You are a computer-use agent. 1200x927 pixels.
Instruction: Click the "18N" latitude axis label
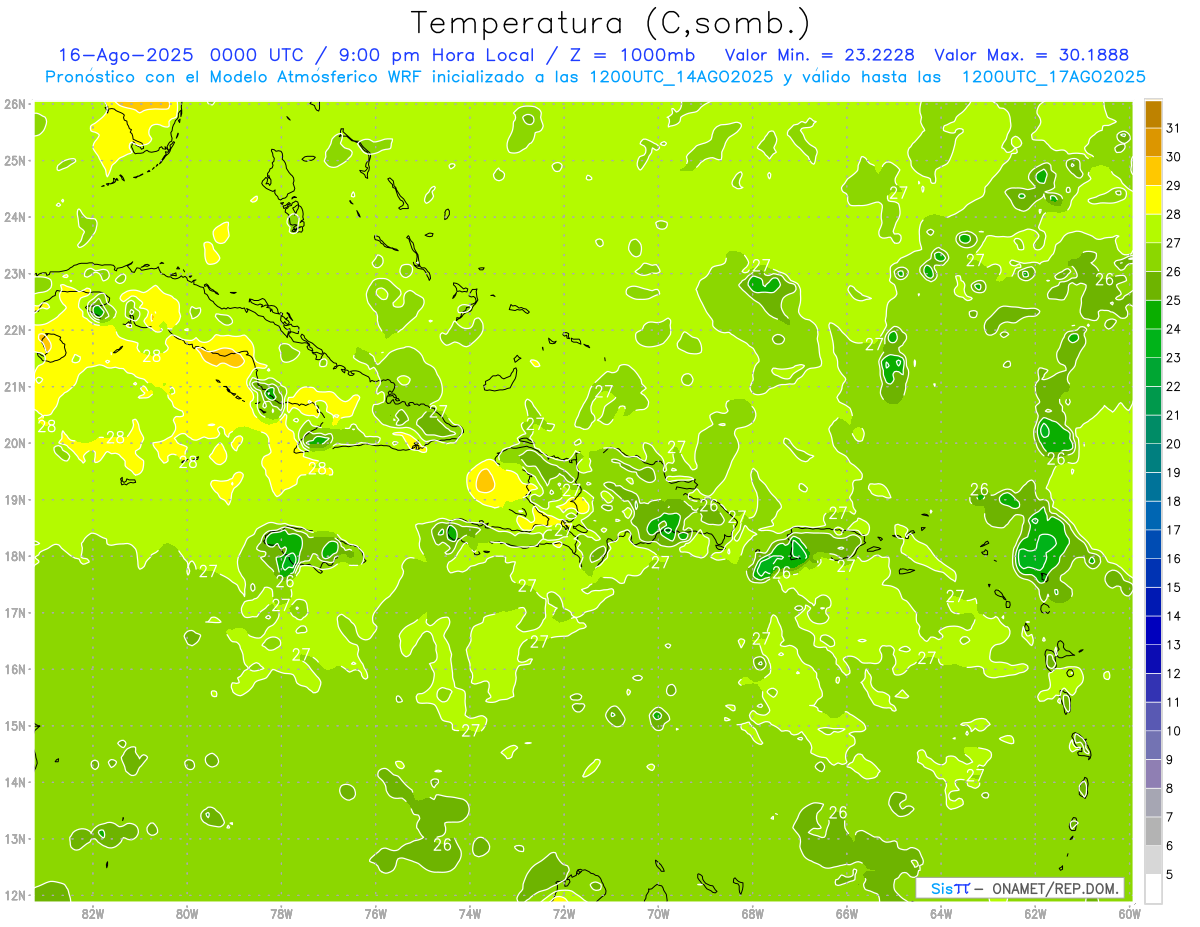pos(15,556)
